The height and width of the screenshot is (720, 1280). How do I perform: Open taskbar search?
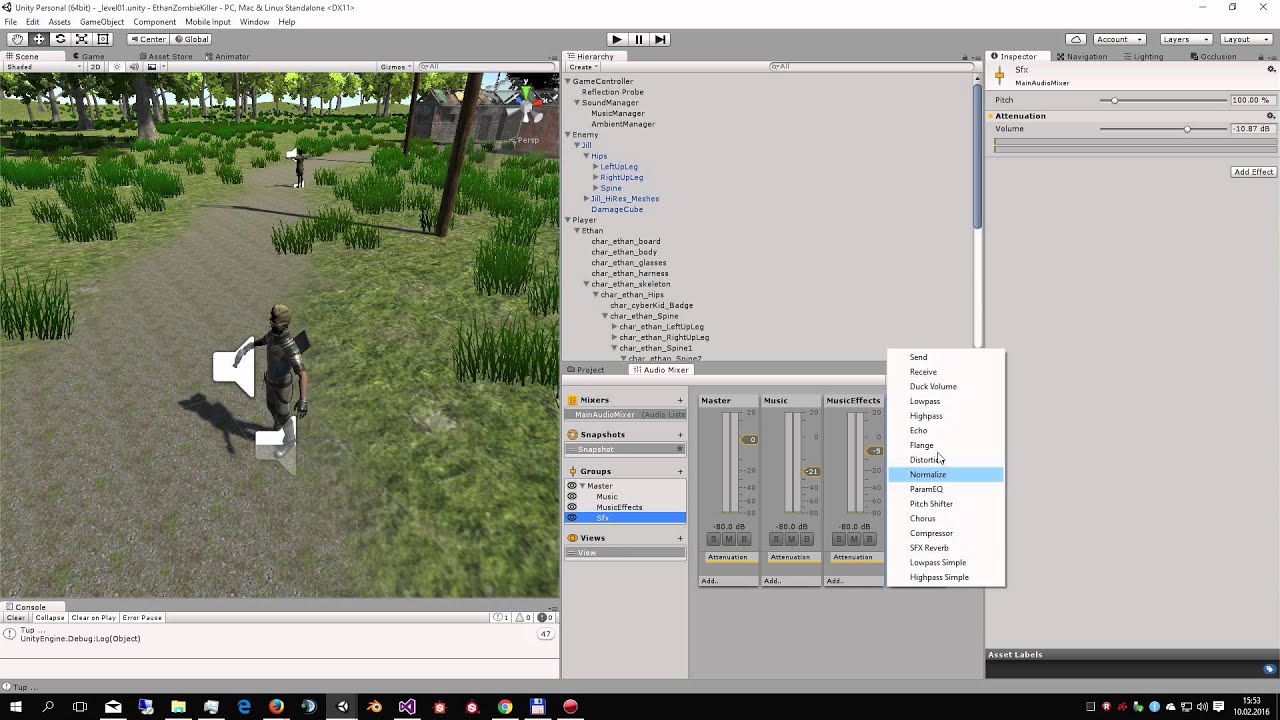[x=48, y=707]
